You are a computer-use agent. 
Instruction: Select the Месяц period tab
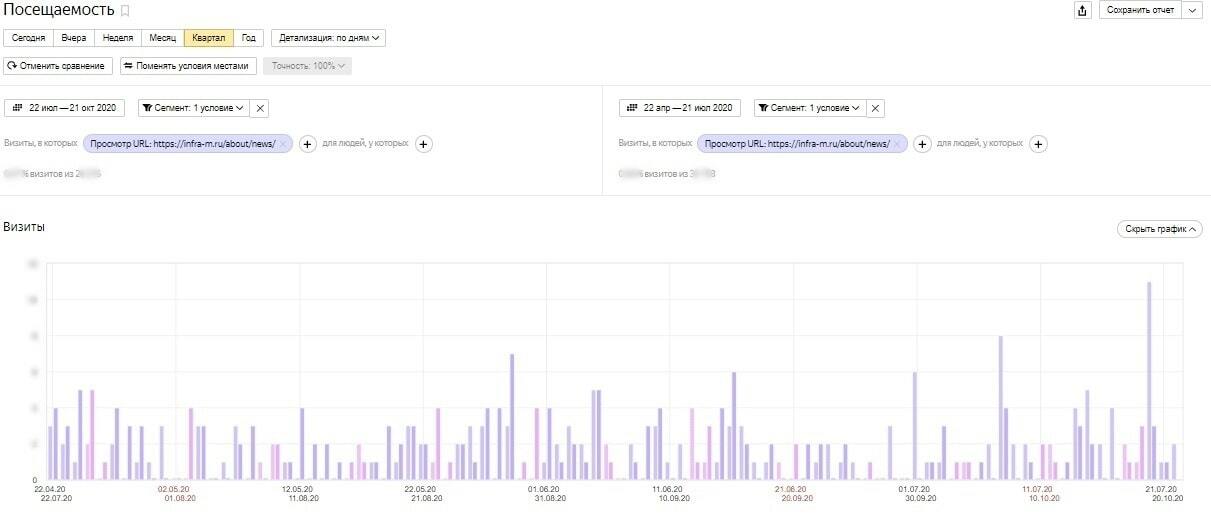[x=162, y=38]
